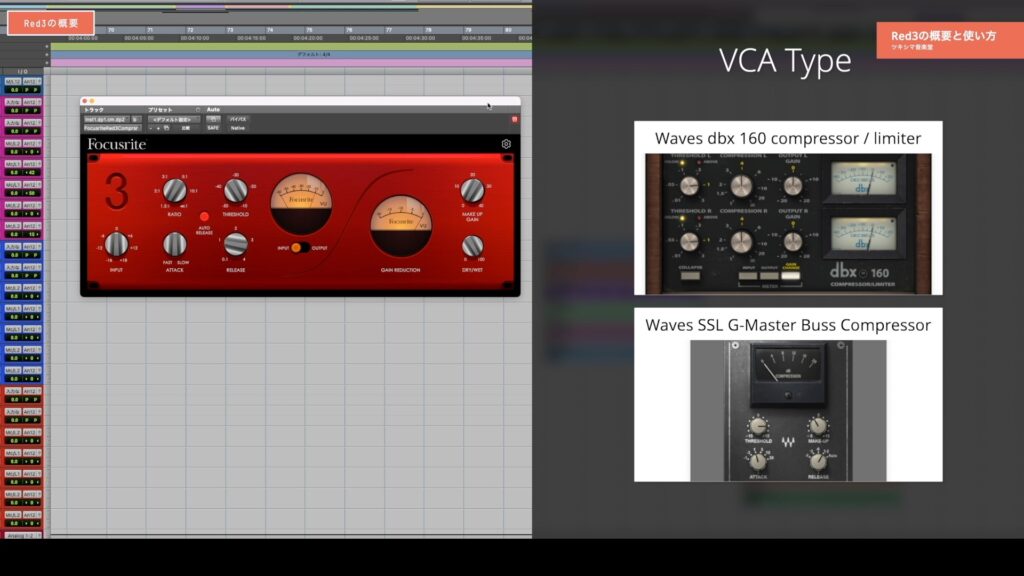The width and height of the screenshot is (1024, 576).
Task: Click the GAIN REDUCTION meter
Action: [x=401, y=226]
